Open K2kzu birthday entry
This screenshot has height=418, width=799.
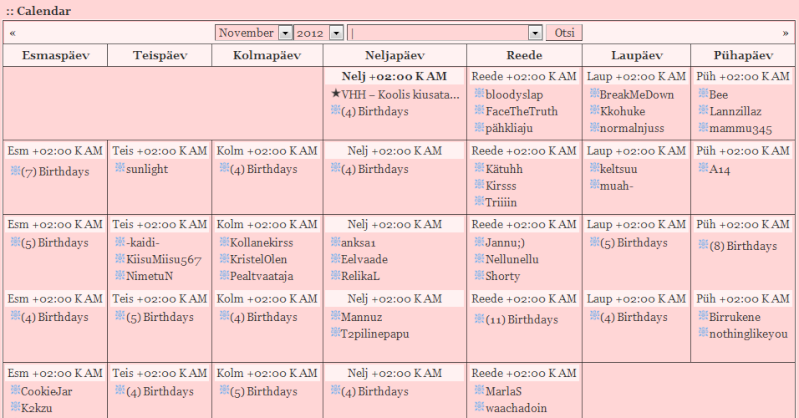[x=37, y=408]
